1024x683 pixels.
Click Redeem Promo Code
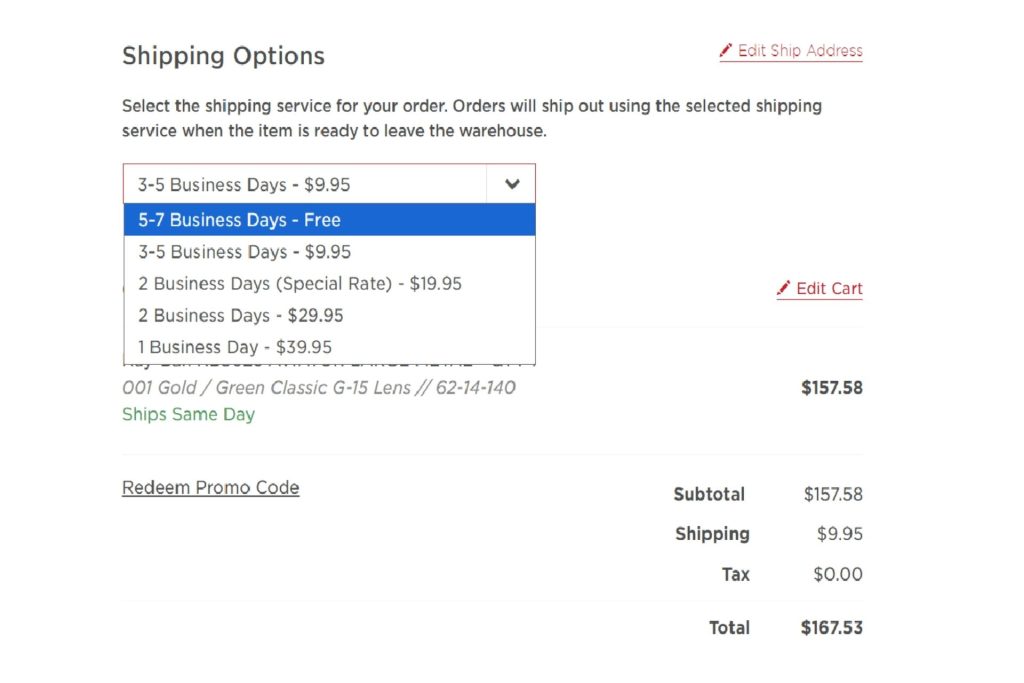tap(210, 487)
